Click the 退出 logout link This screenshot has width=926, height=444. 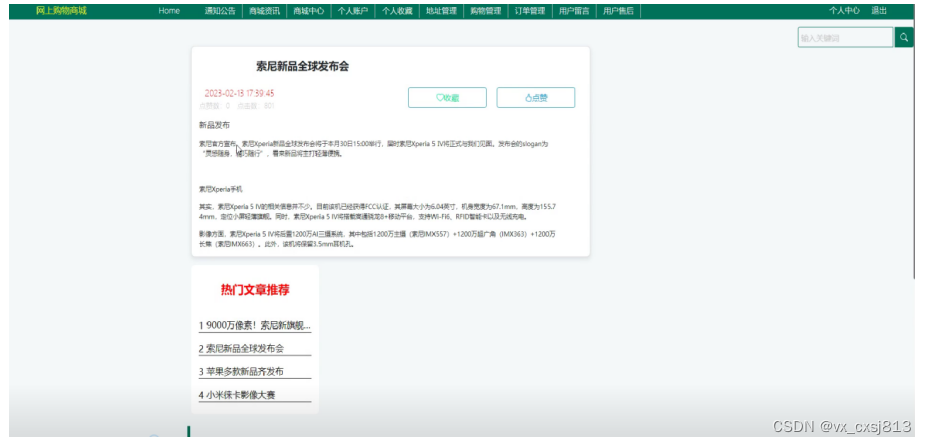click(879, 11)
